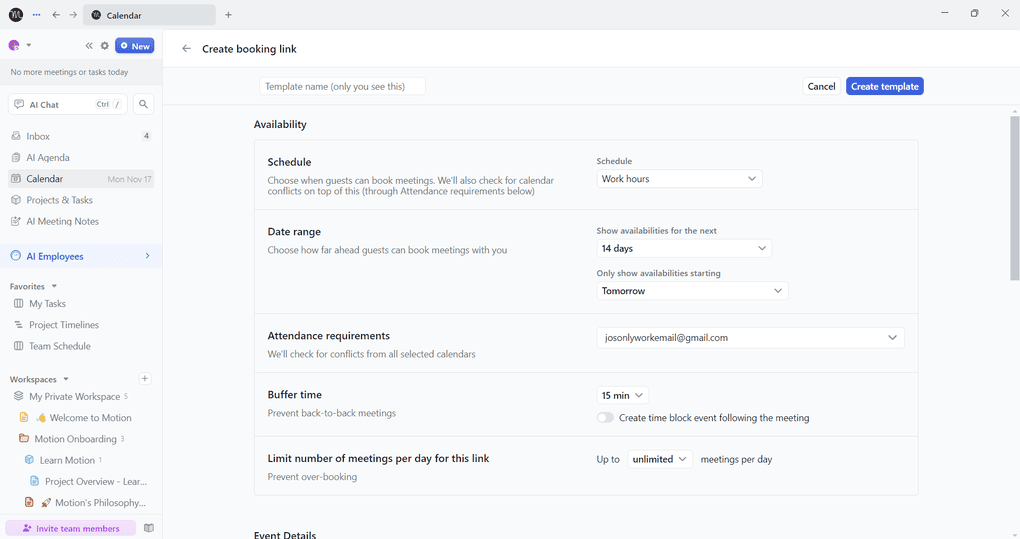
Task: Enable time block event following the meeting
Action: click(605, 418)
